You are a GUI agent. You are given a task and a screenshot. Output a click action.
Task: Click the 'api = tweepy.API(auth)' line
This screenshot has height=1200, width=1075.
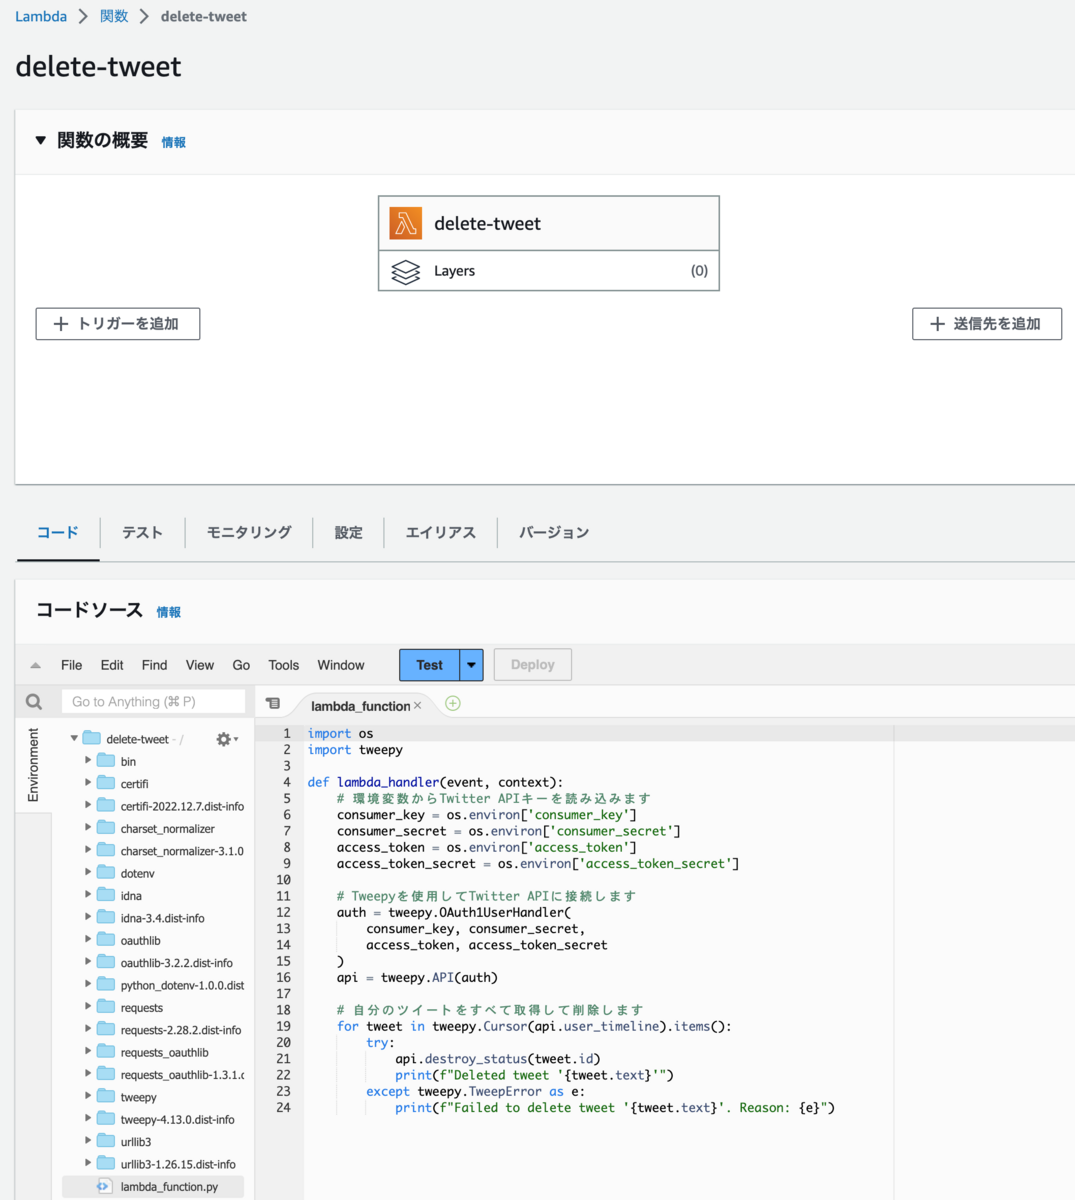pyautogui.click(x=417, y=978)
